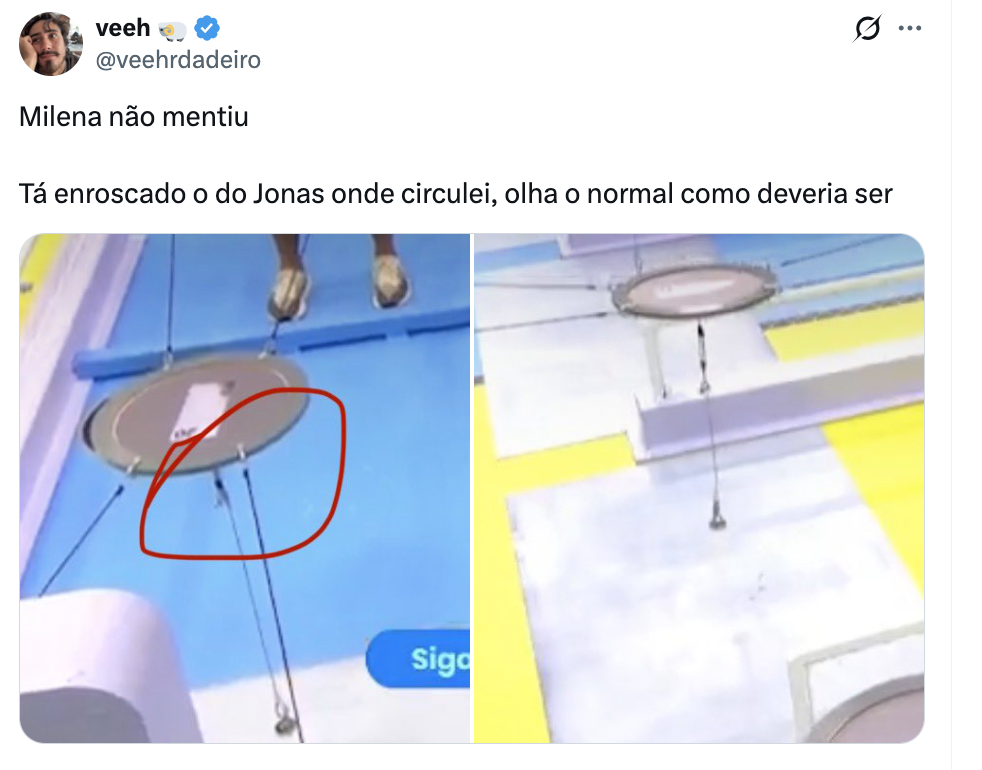
Task: Click the round disc in right image
Action: (x=695, y=289)
